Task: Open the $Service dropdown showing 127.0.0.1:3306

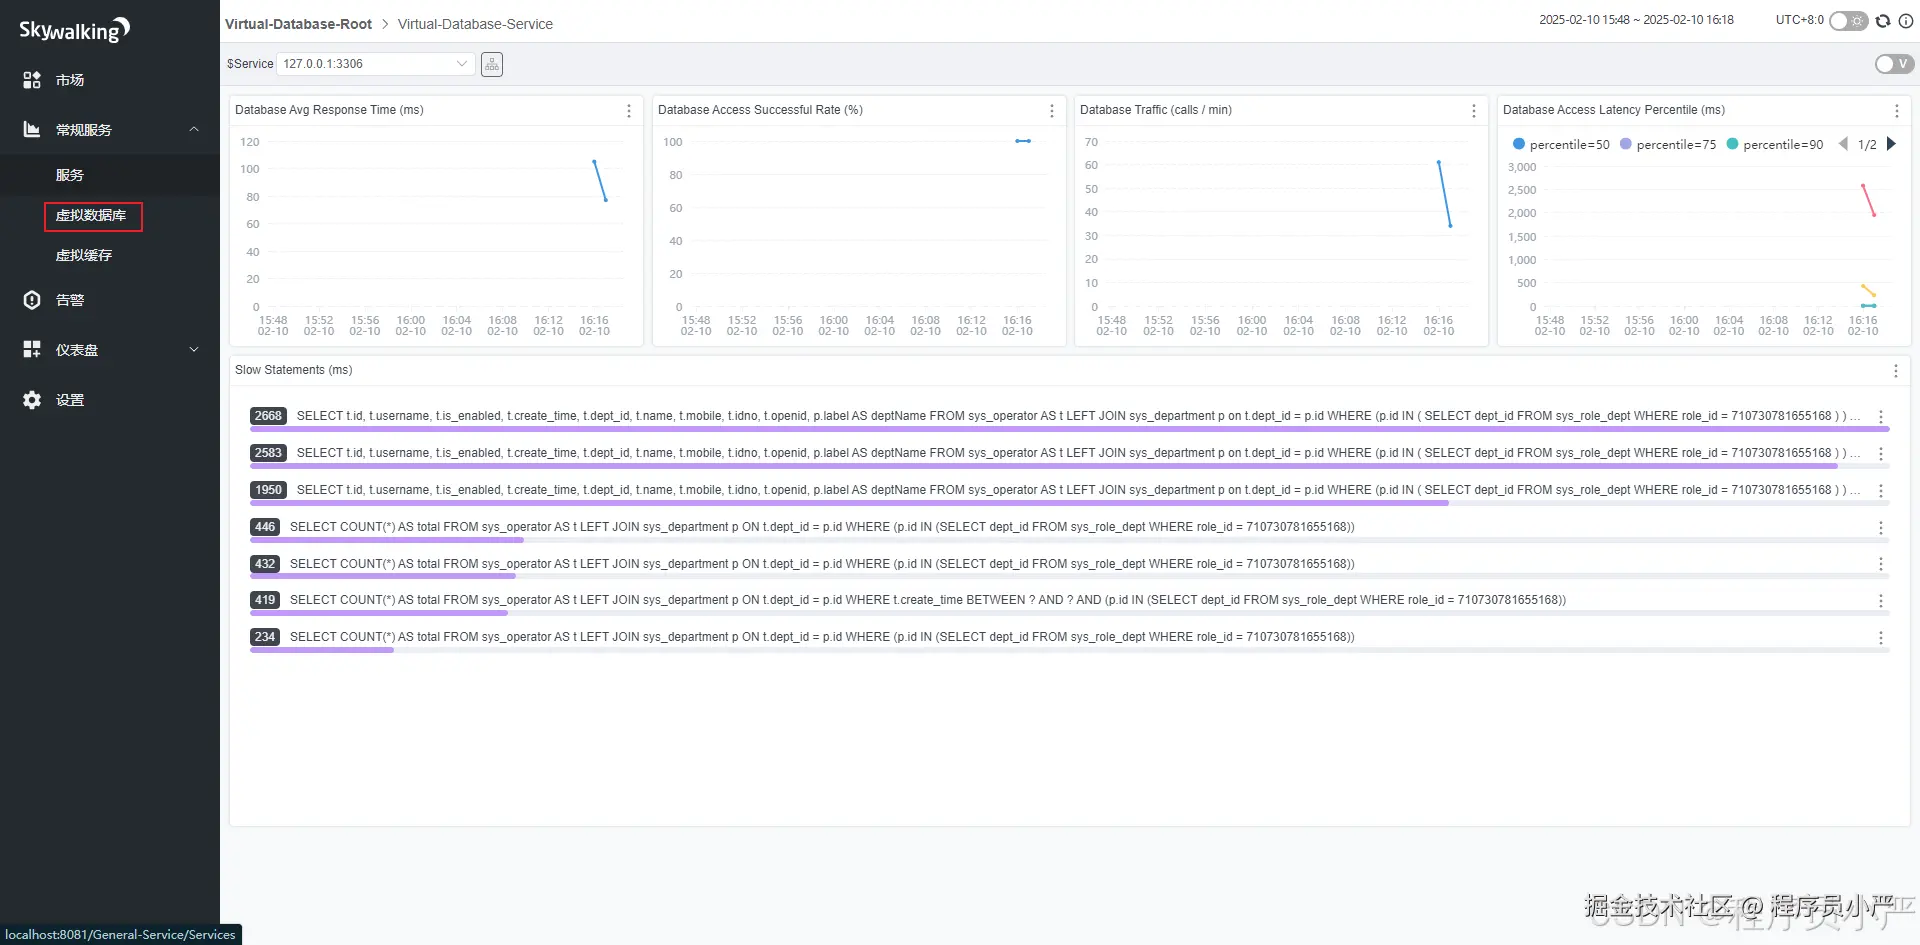Action: [375, 64]
